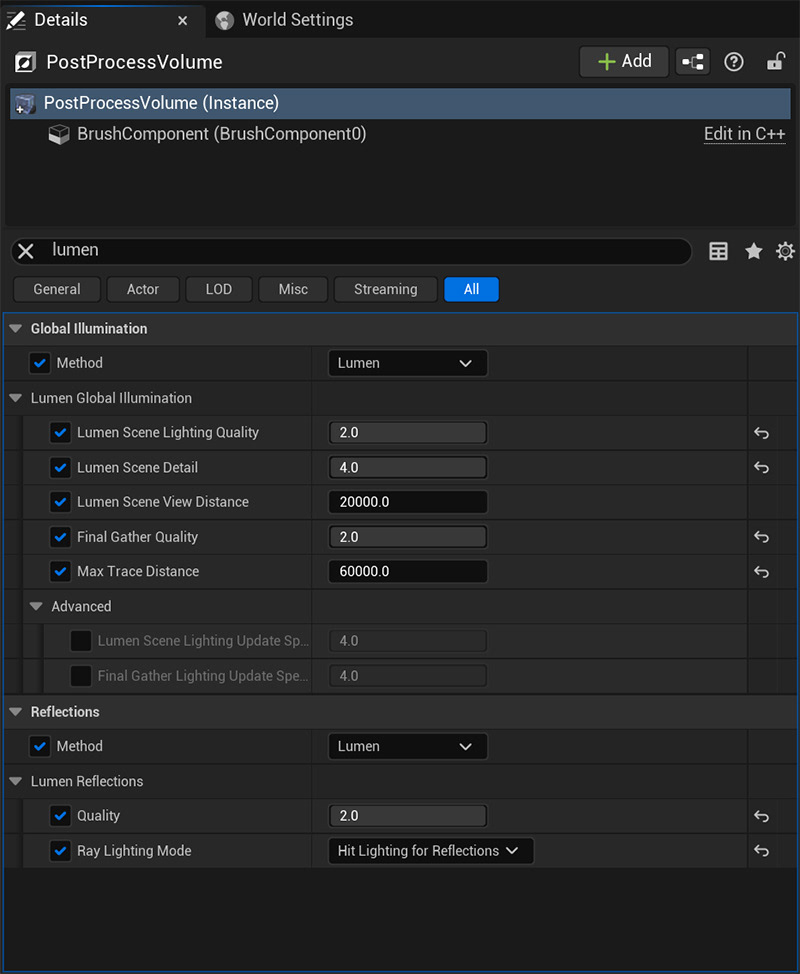Image resolution: width=800 pixels, height=974 pixels.
Task: Clear the lumen search with the X icon
Action: 26,251
